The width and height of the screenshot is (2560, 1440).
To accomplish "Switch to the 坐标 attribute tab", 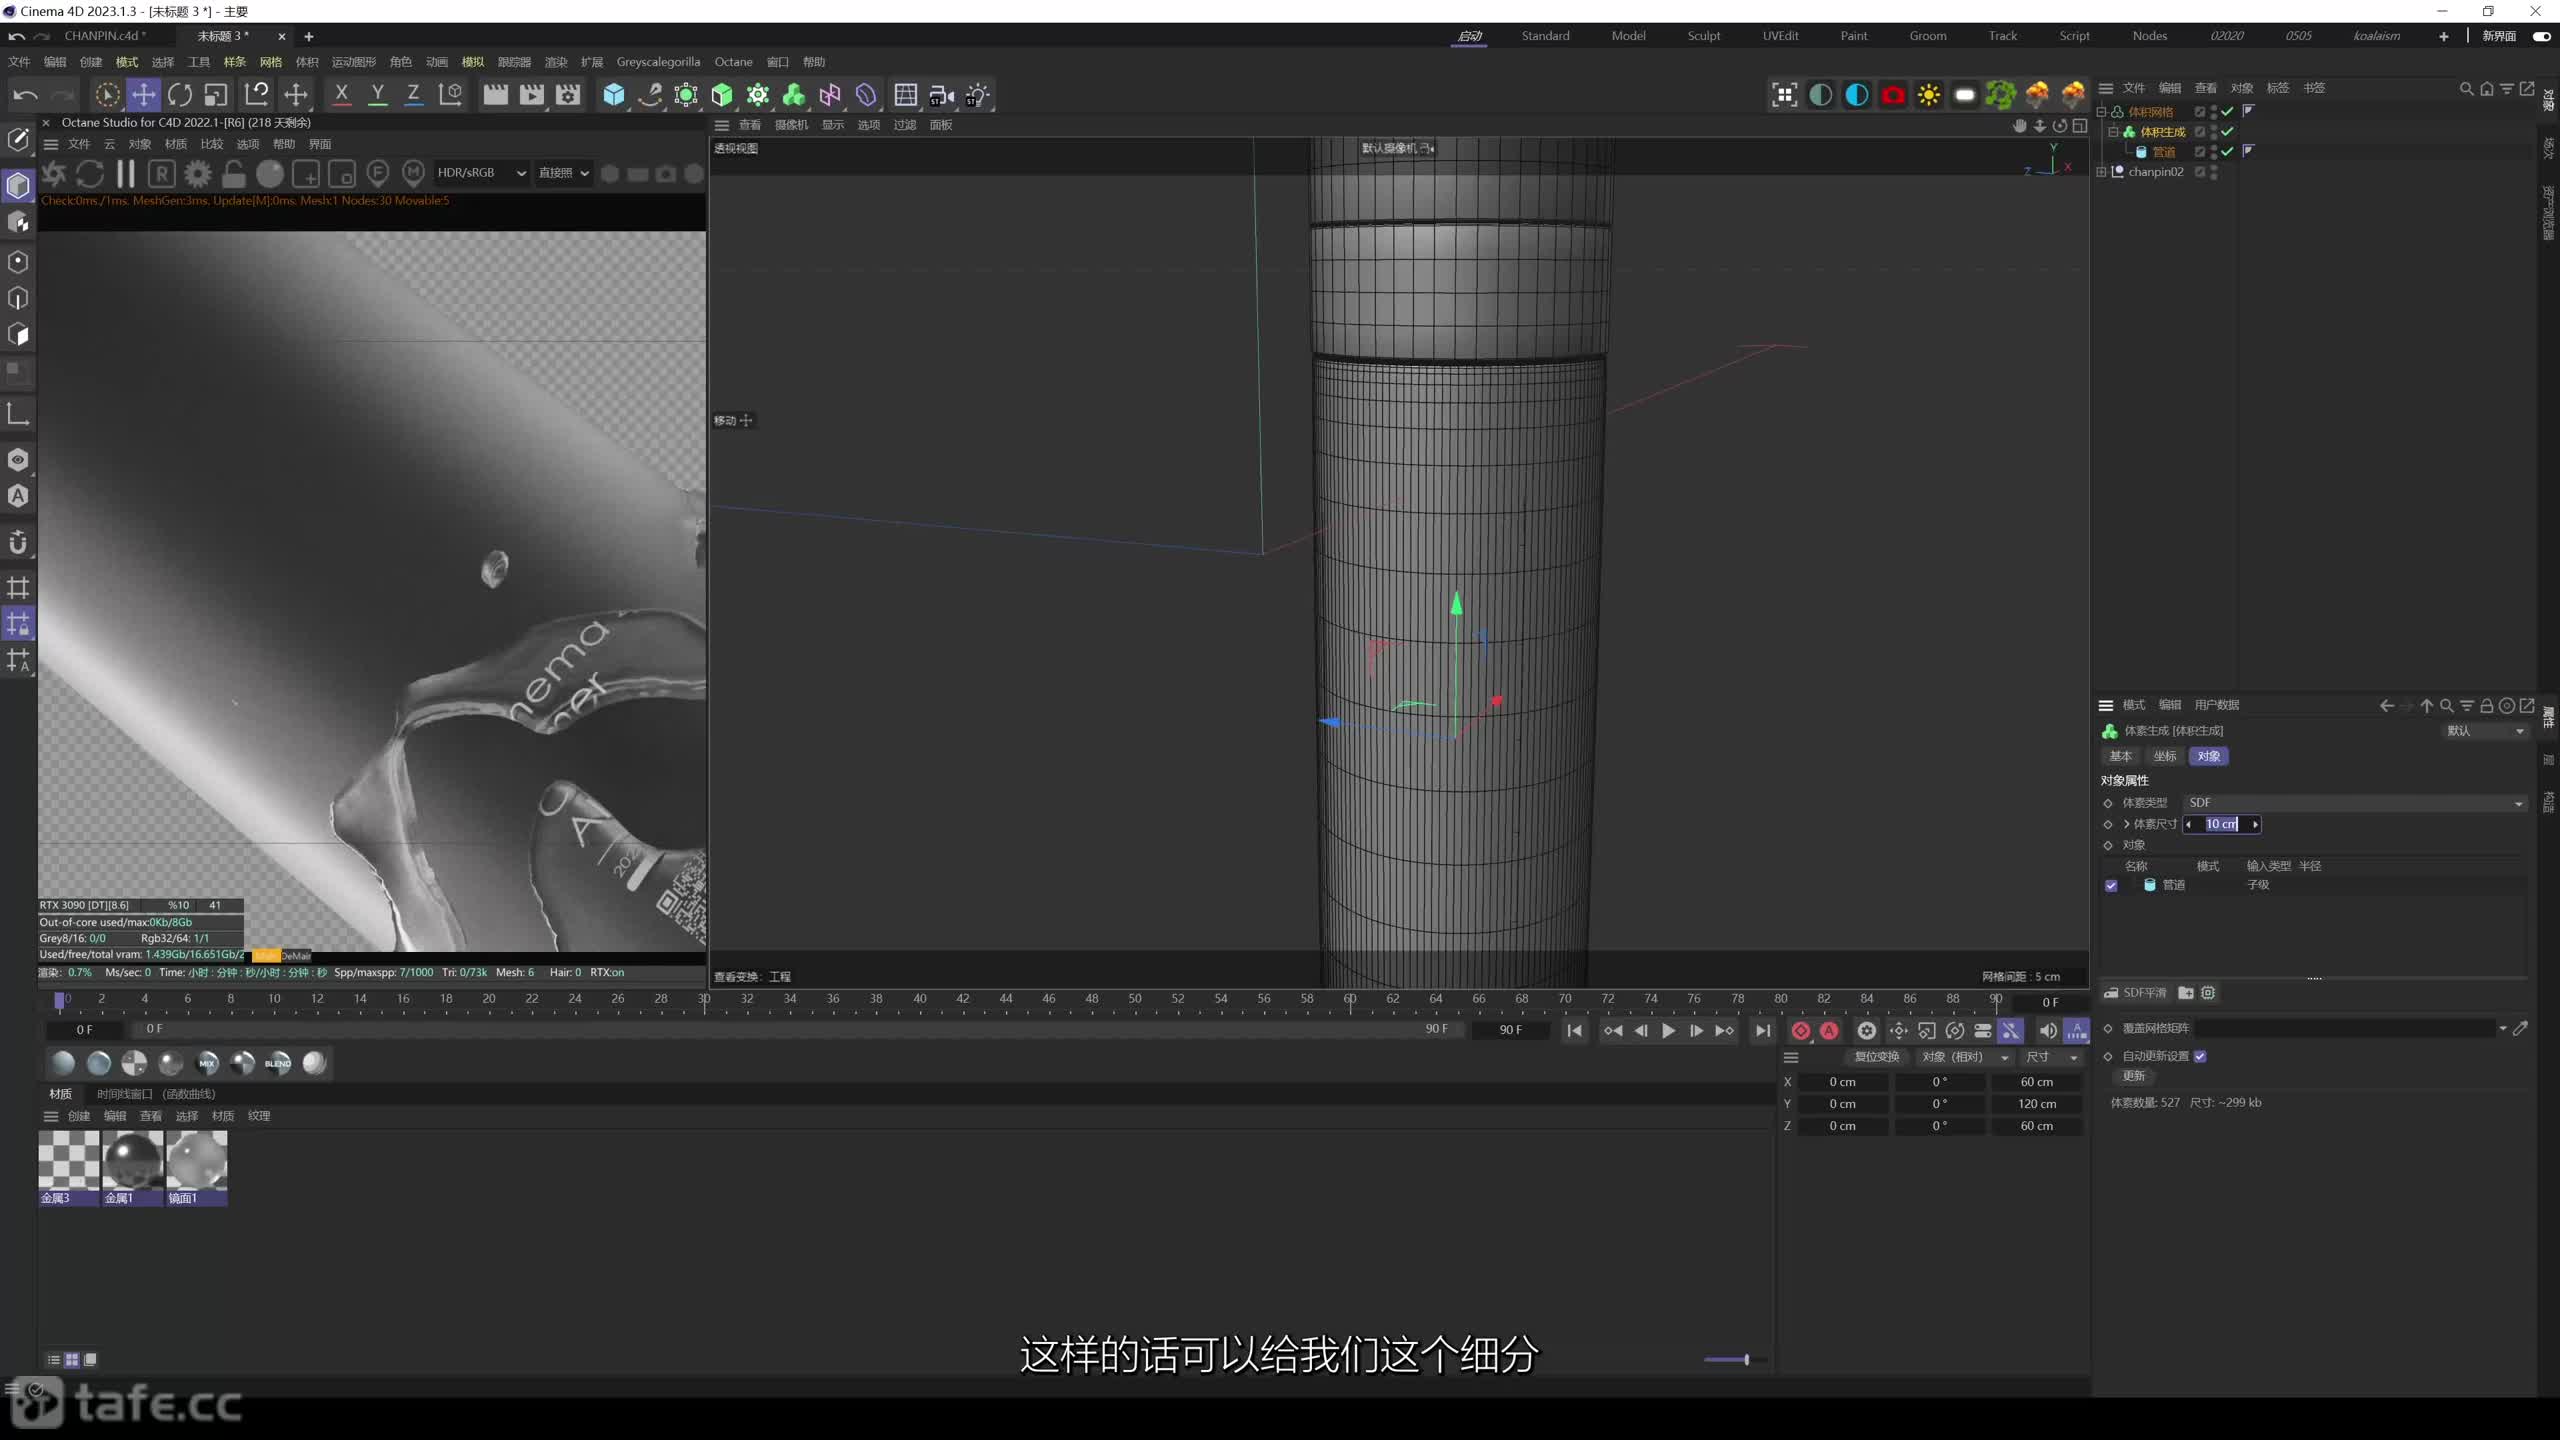I will [2164, 756].
